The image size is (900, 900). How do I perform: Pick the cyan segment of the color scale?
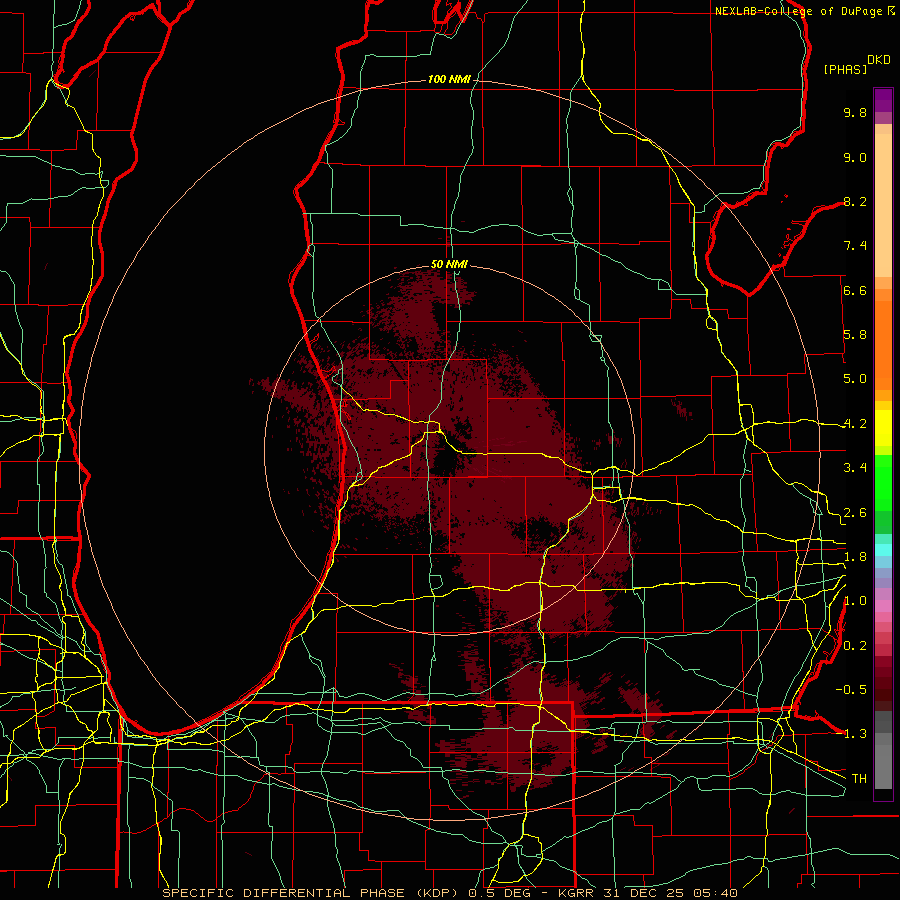click(x=883, y=550)
